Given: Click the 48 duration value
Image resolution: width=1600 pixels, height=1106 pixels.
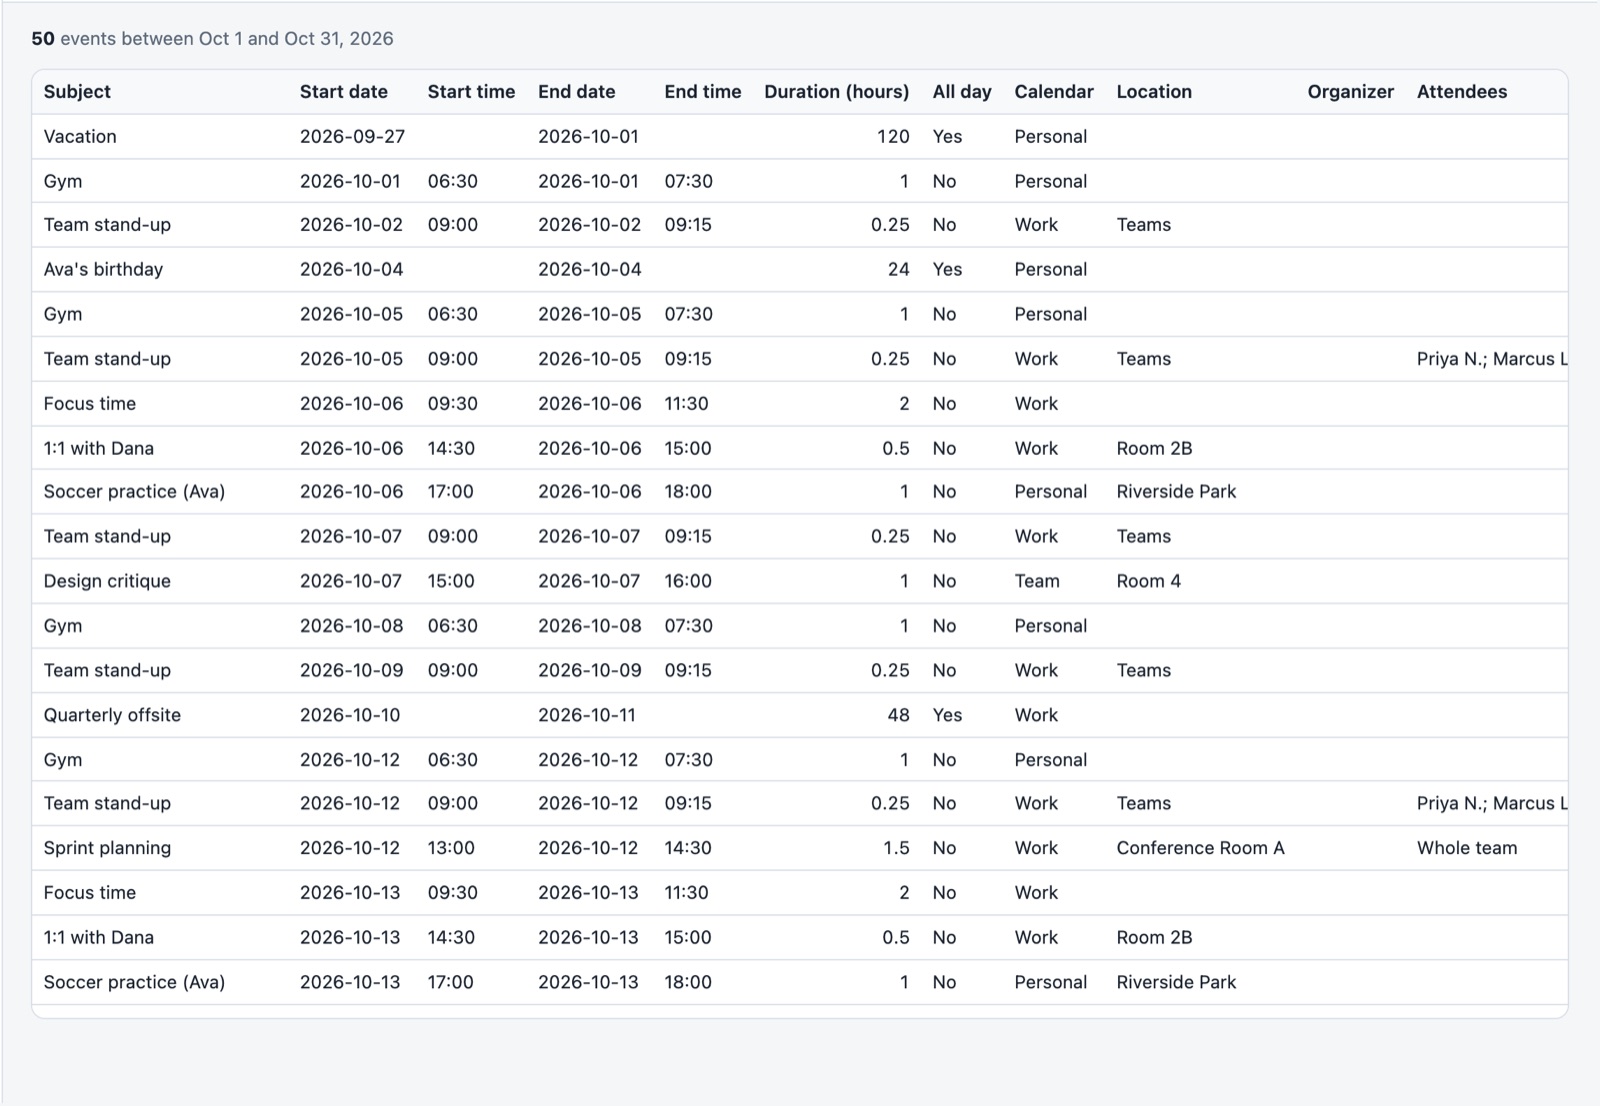Looking at the screenshot, I should [898, 716].
